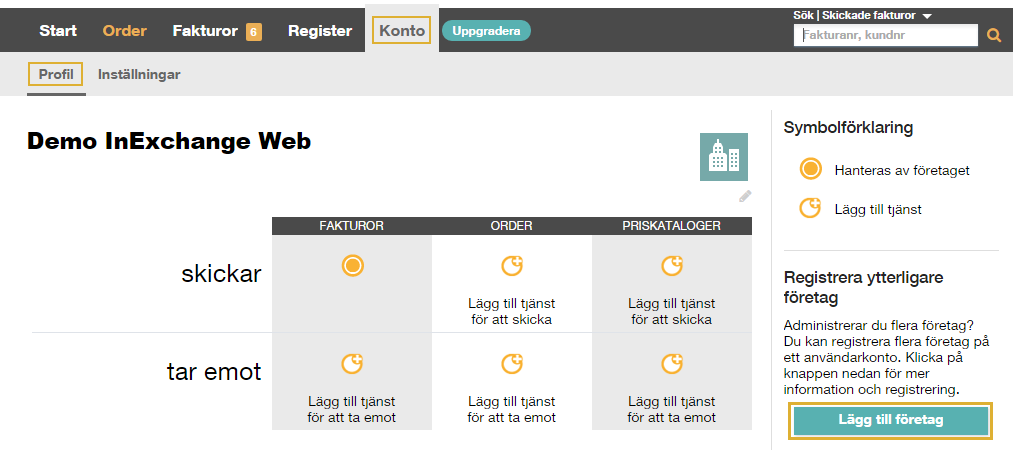Click the 'skickar' row label

[x=221, y=274]
